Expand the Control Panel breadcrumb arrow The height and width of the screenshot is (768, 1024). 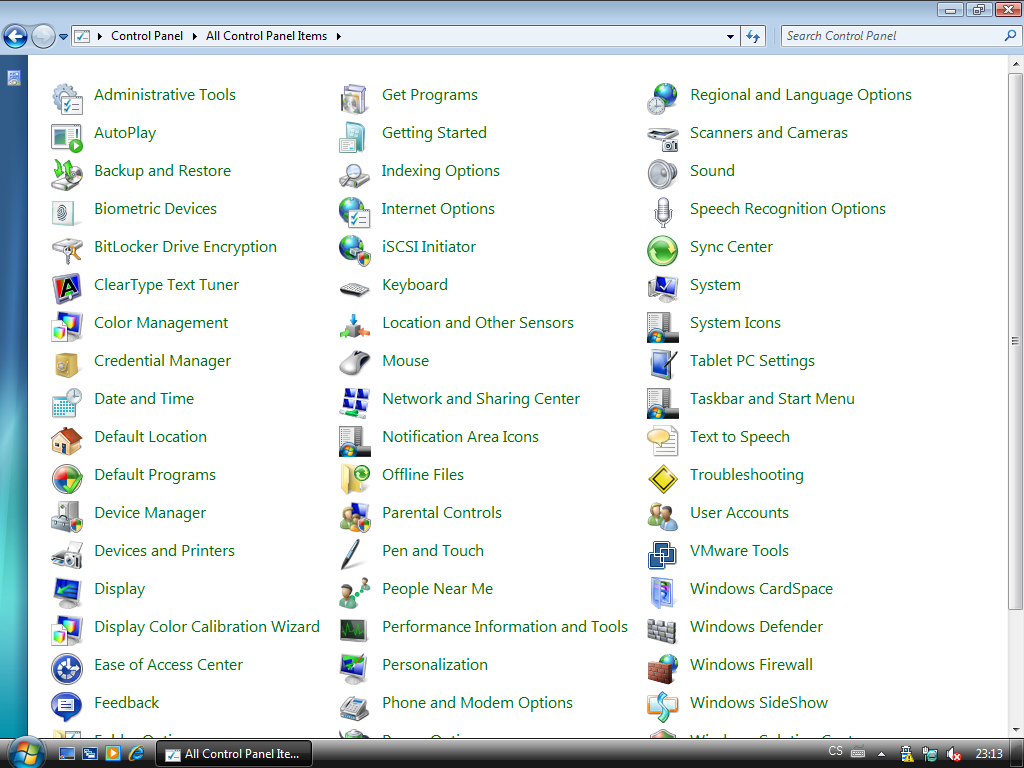coord(195,36)
